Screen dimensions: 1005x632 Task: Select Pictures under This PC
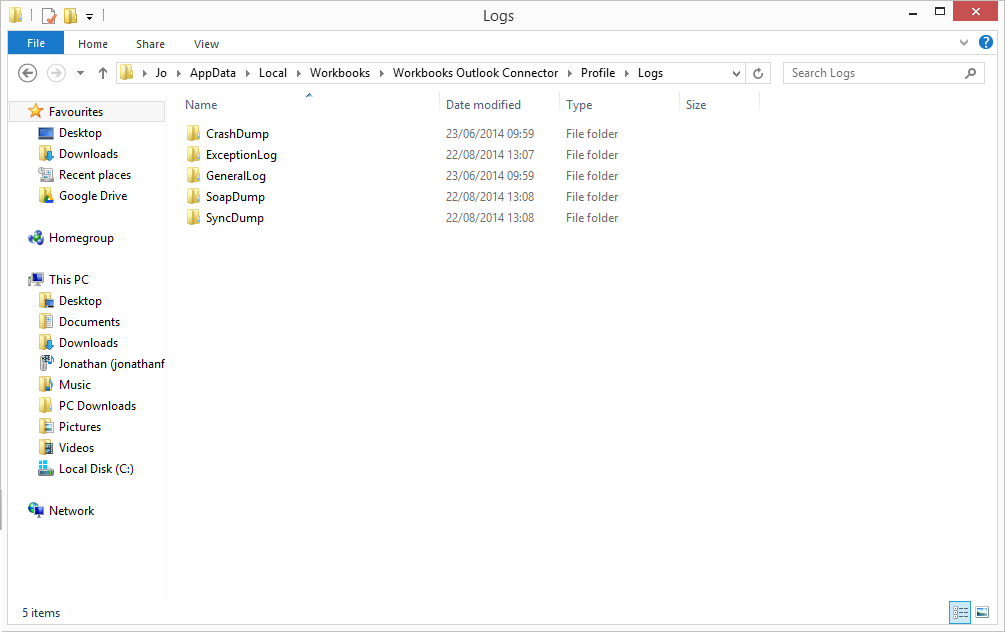pos(80,427)
